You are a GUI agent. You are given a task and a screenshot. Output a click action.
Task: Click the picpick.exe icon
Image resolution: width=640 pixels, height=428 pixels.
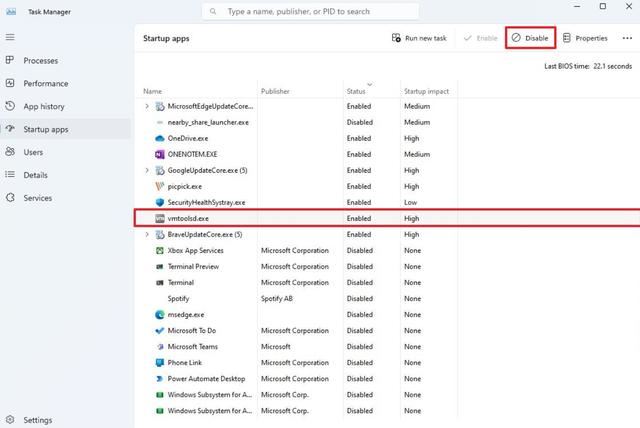coord(160,186)
